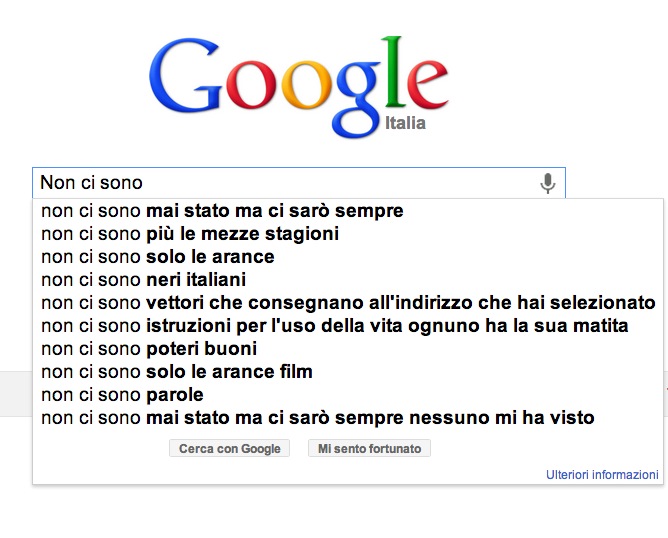This screenshot has width=668, height=538.
Task: Choose the last suggestion ending "nessuno mi ha visto"
Action: click(318, 418)
